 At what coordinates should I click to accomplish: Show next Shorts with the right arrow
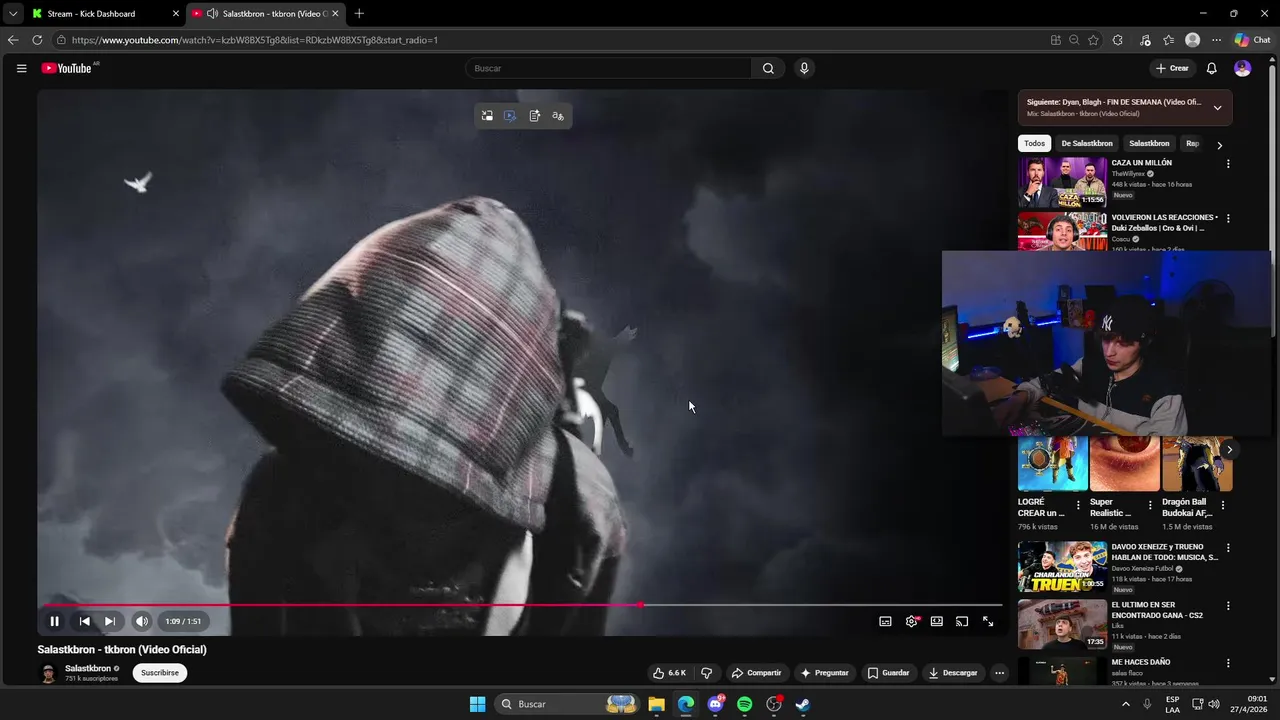coord(1229,450)
